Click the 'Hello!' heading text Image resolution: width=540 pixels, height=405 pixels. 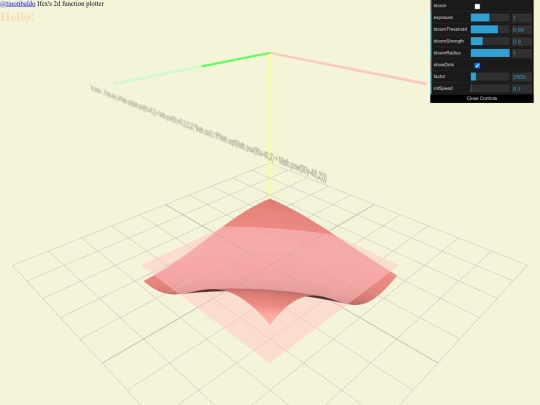[x=18, y=17]
